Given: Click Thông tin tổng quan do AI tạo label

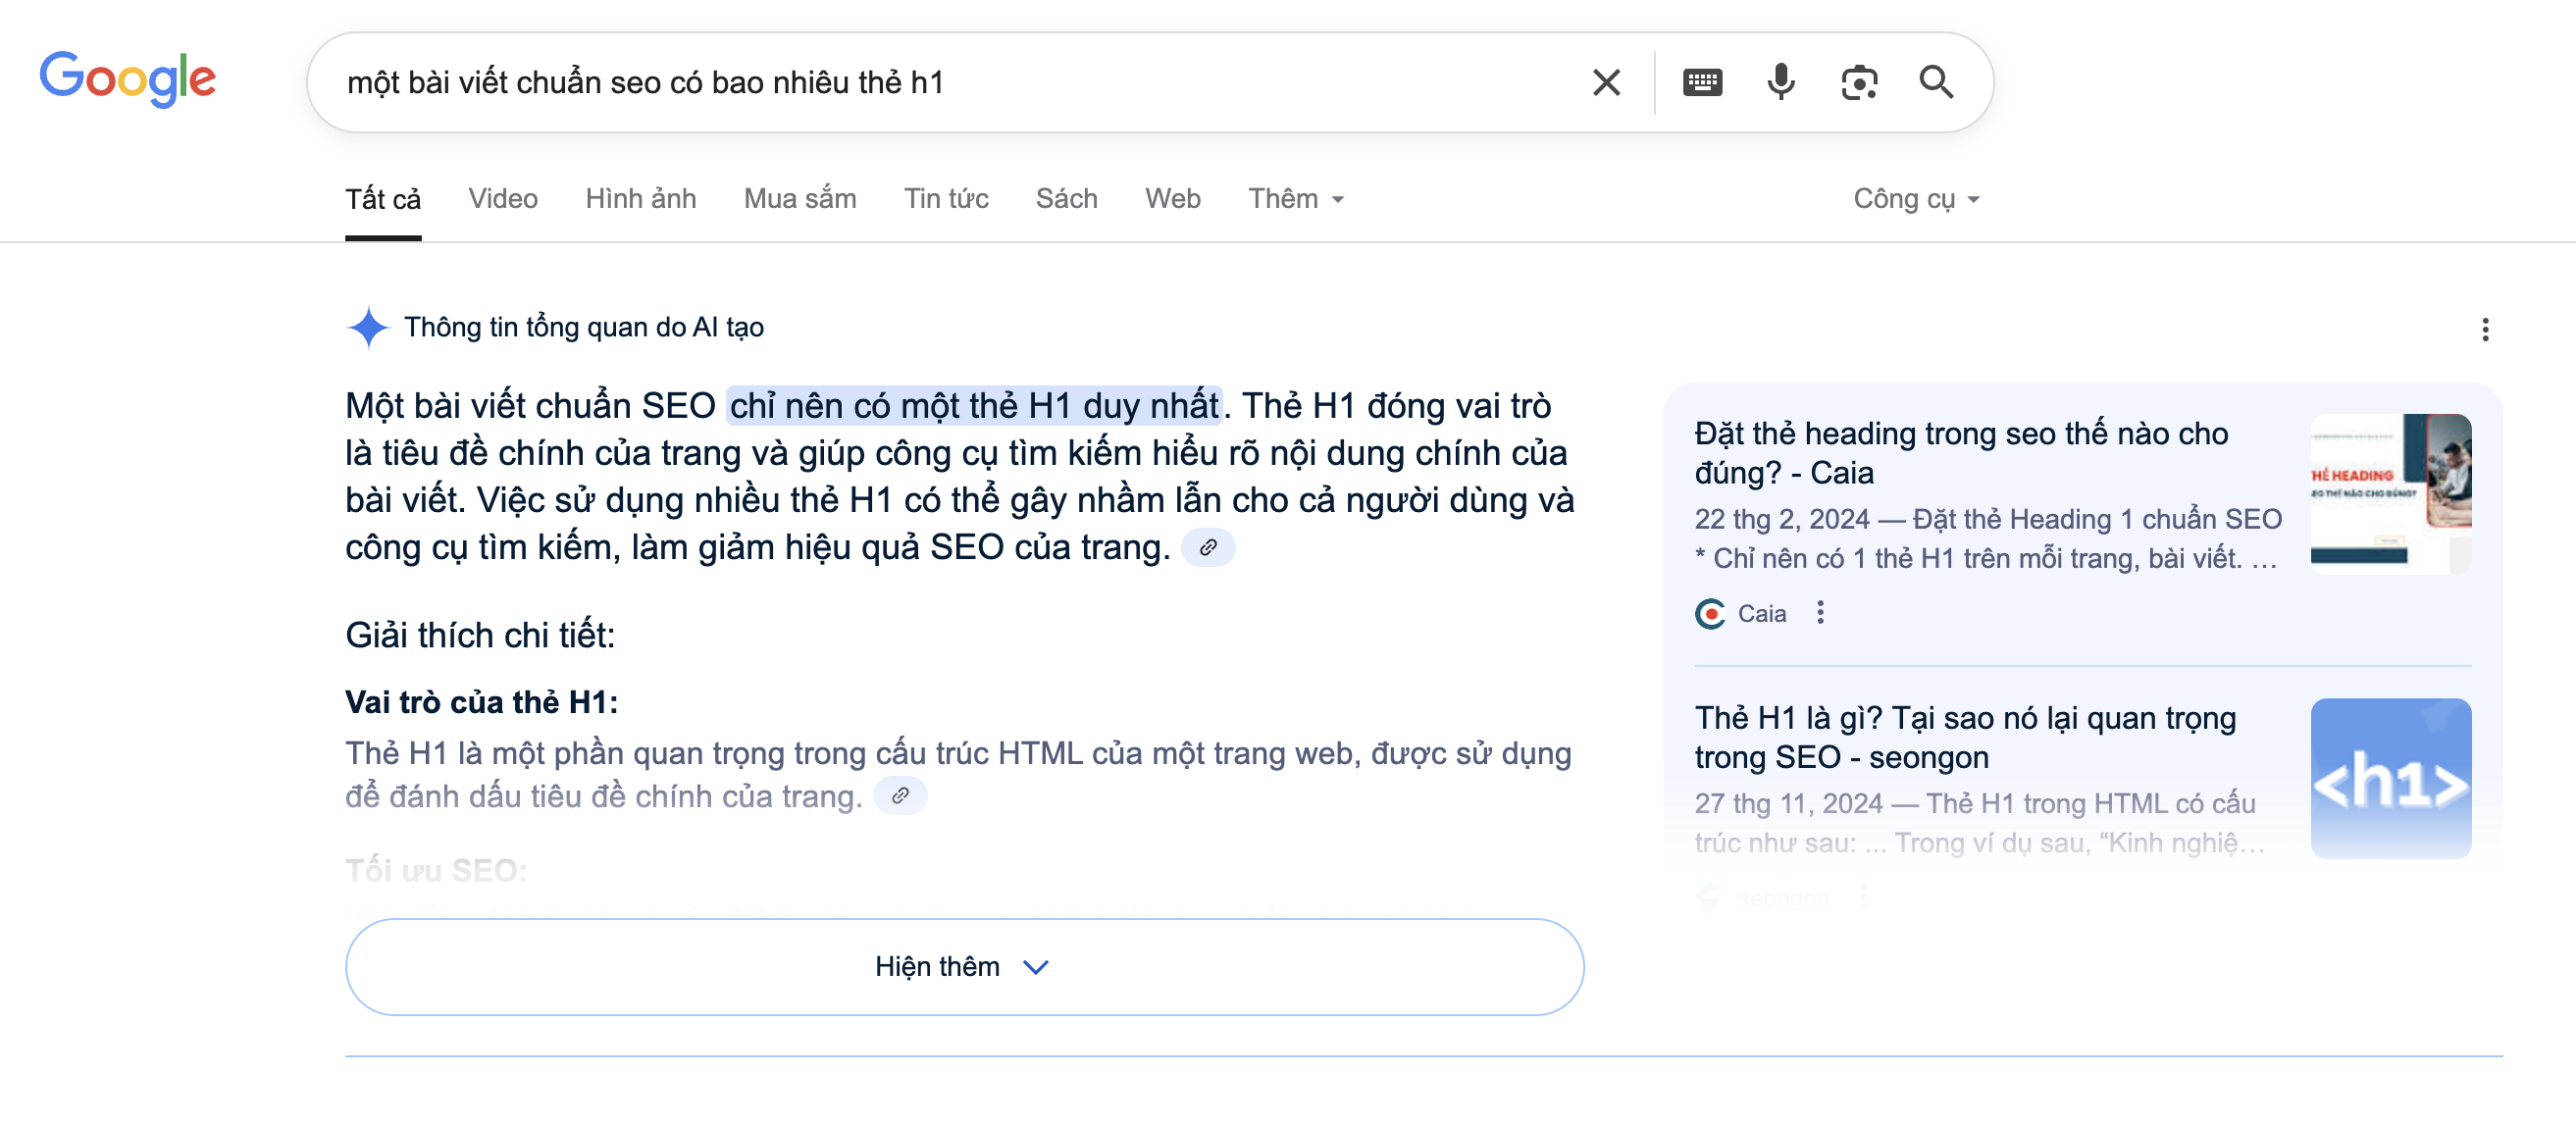Looking at the screenshot, I should [584, 327].
